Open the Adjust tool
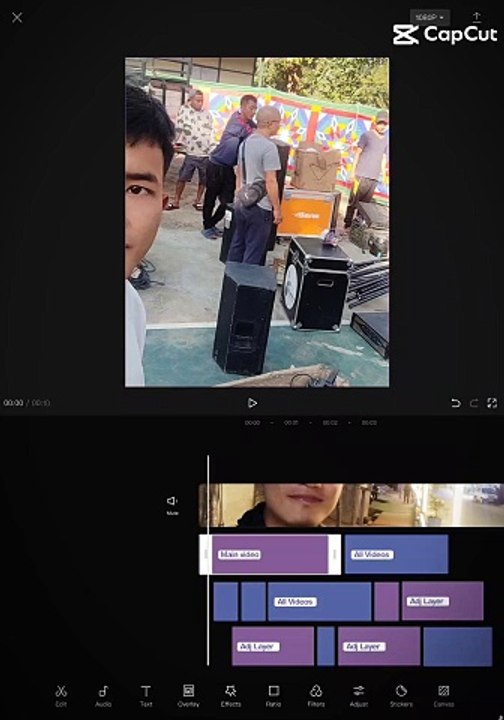The width and height of the screenshot is (504, 720). (358, 695)
